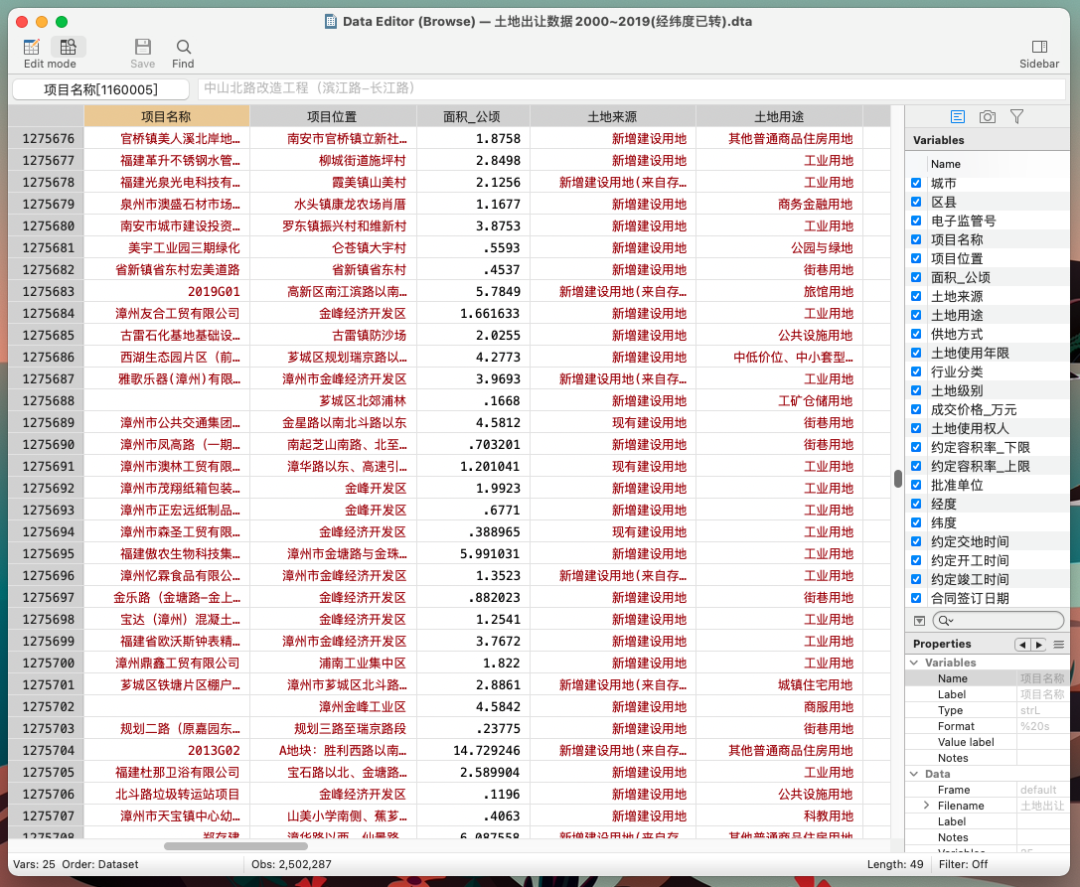Viewport: 1080px width, 887px height.
Task: Select the 土地来源 column header
Action: [x=612, y=116]
